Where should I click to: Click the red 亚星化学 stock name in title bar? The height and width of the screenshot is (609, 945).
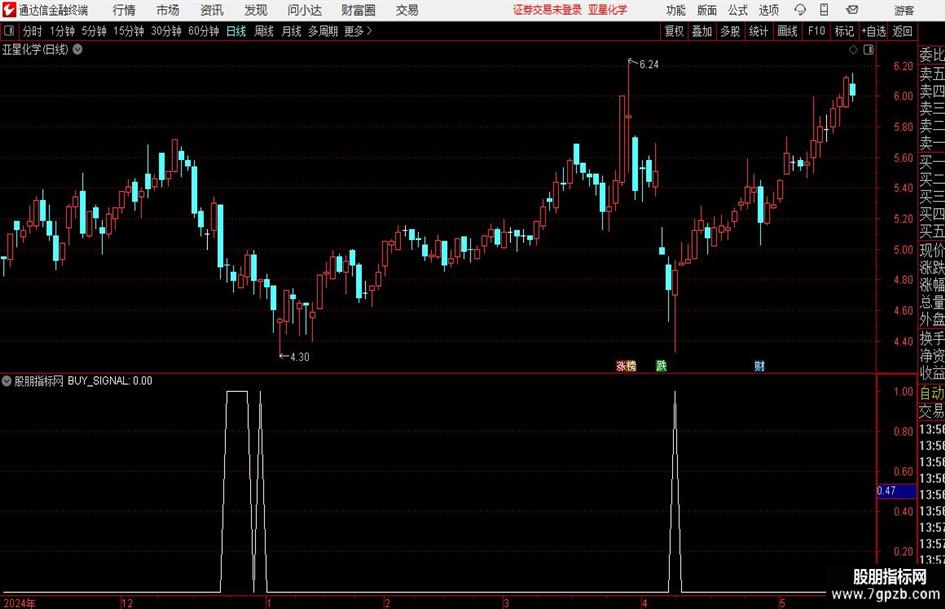point(608,10)
